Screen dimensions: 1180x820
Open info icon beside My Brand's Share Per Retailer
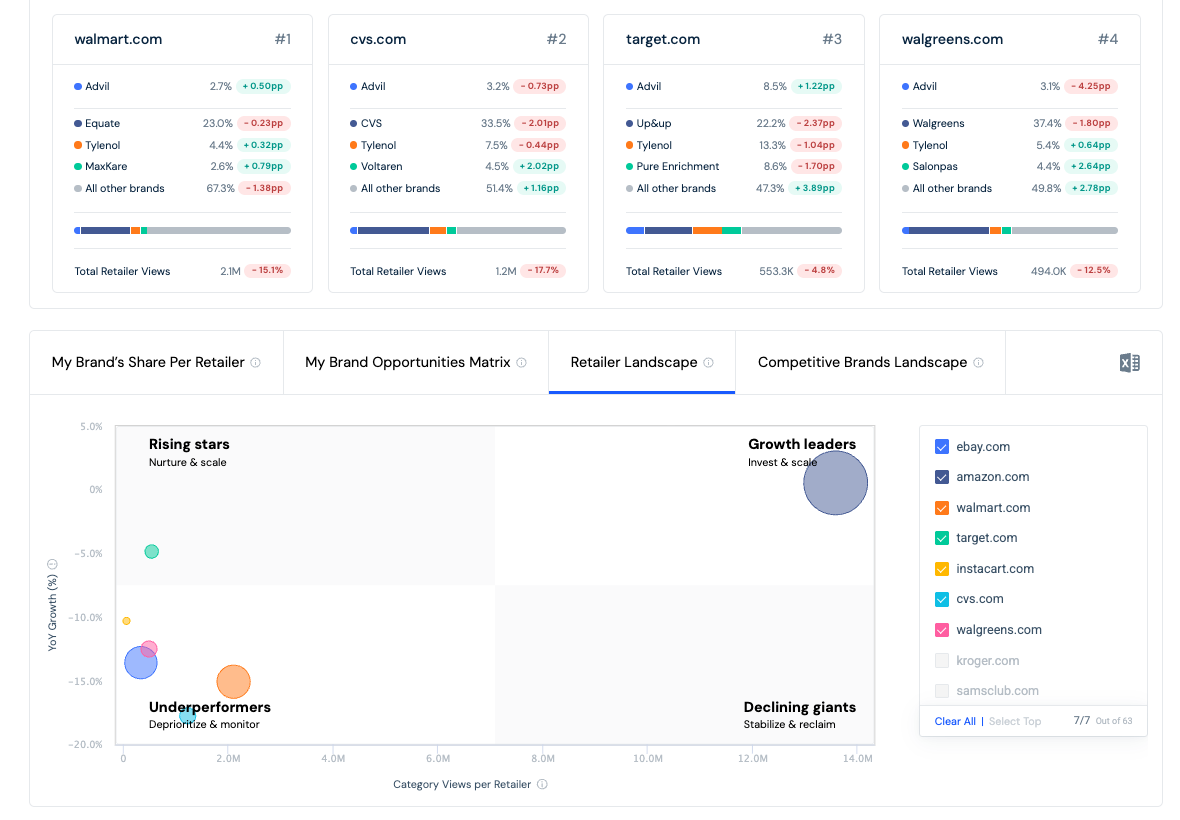click(x=256, y=363)
